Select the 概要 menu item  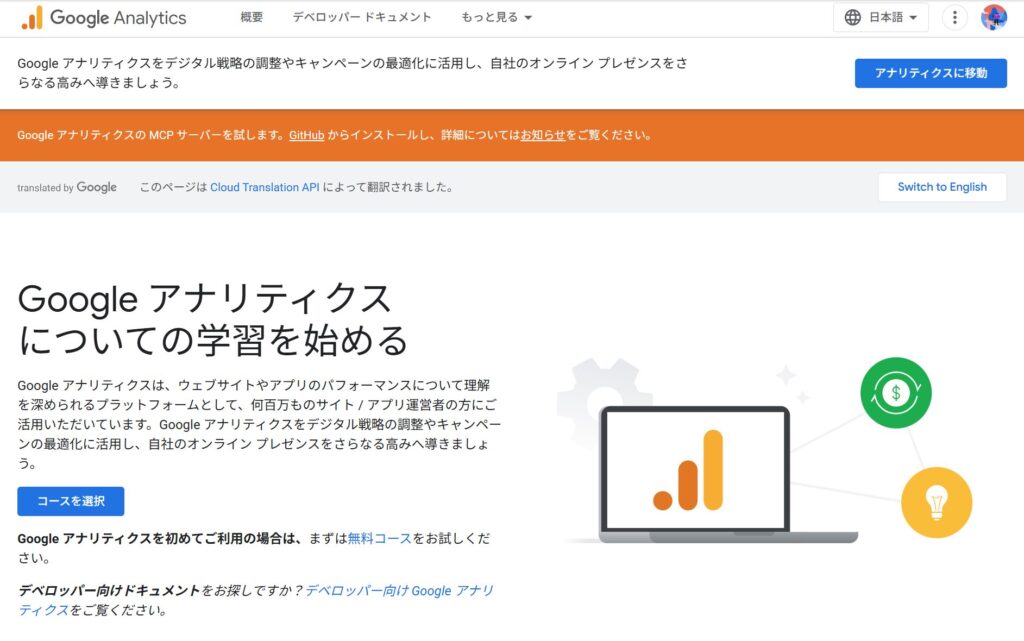click(251, 17)
